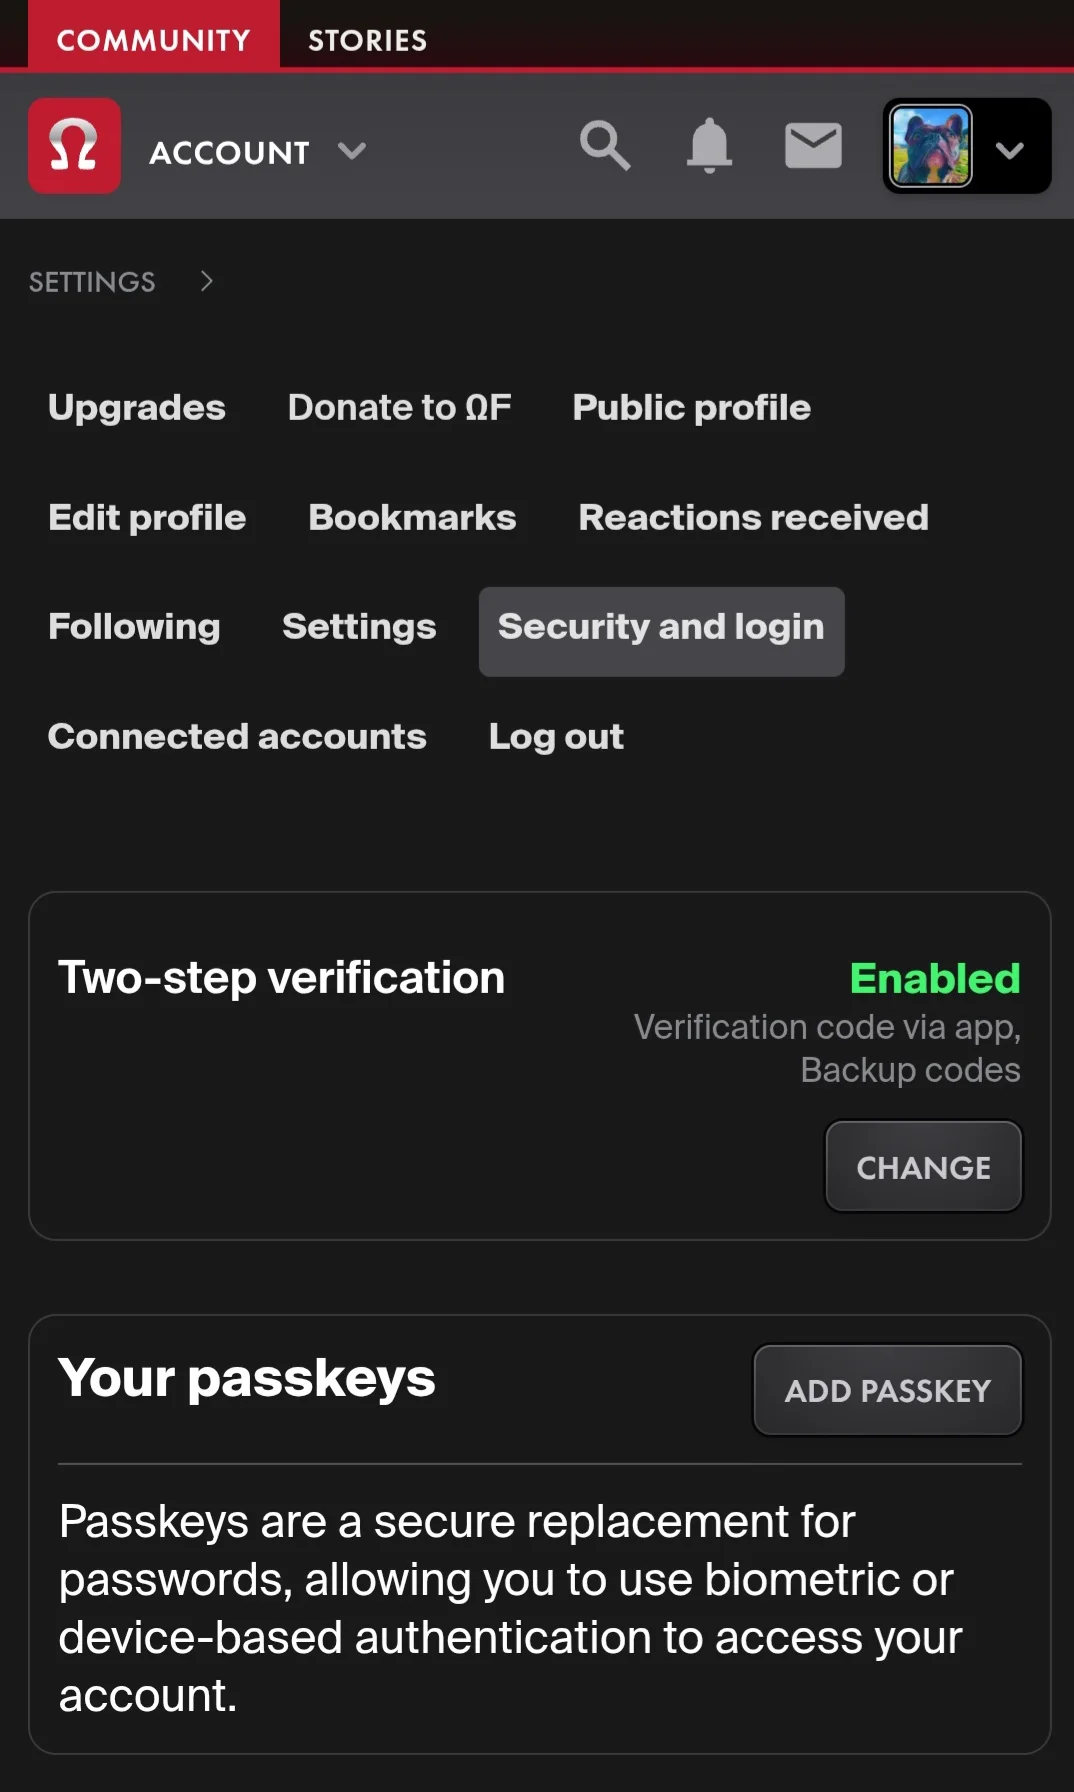Switch to the Community tab
The image size is (1074, 1792).
coord(153,39)
